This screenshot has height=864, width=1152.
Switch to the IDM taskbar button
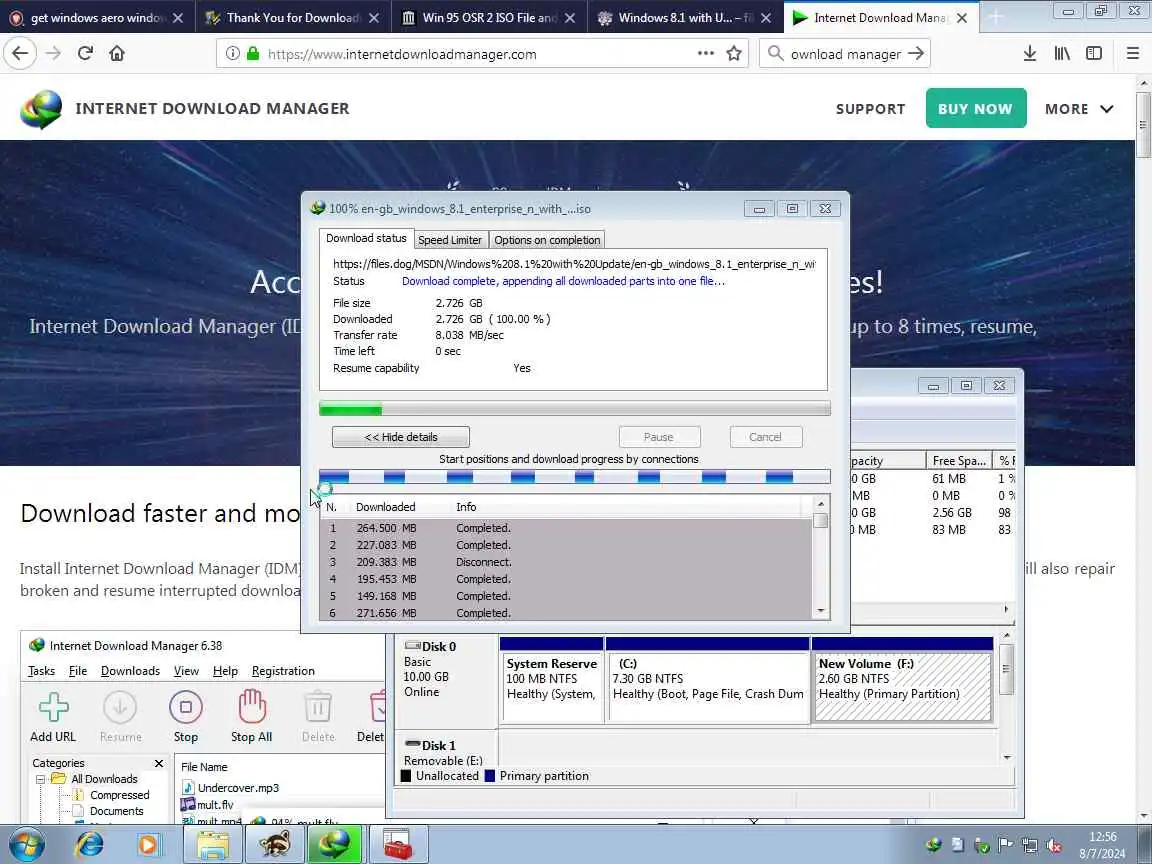334,845
